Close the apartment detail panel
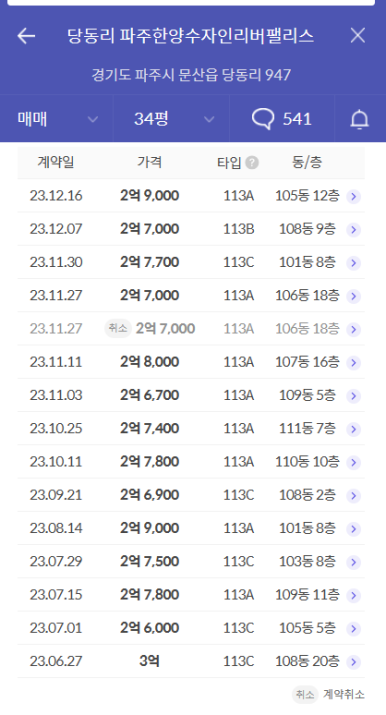Image resolution: width=386 pixels, height=715 pixels. click(x=358, y=35)
